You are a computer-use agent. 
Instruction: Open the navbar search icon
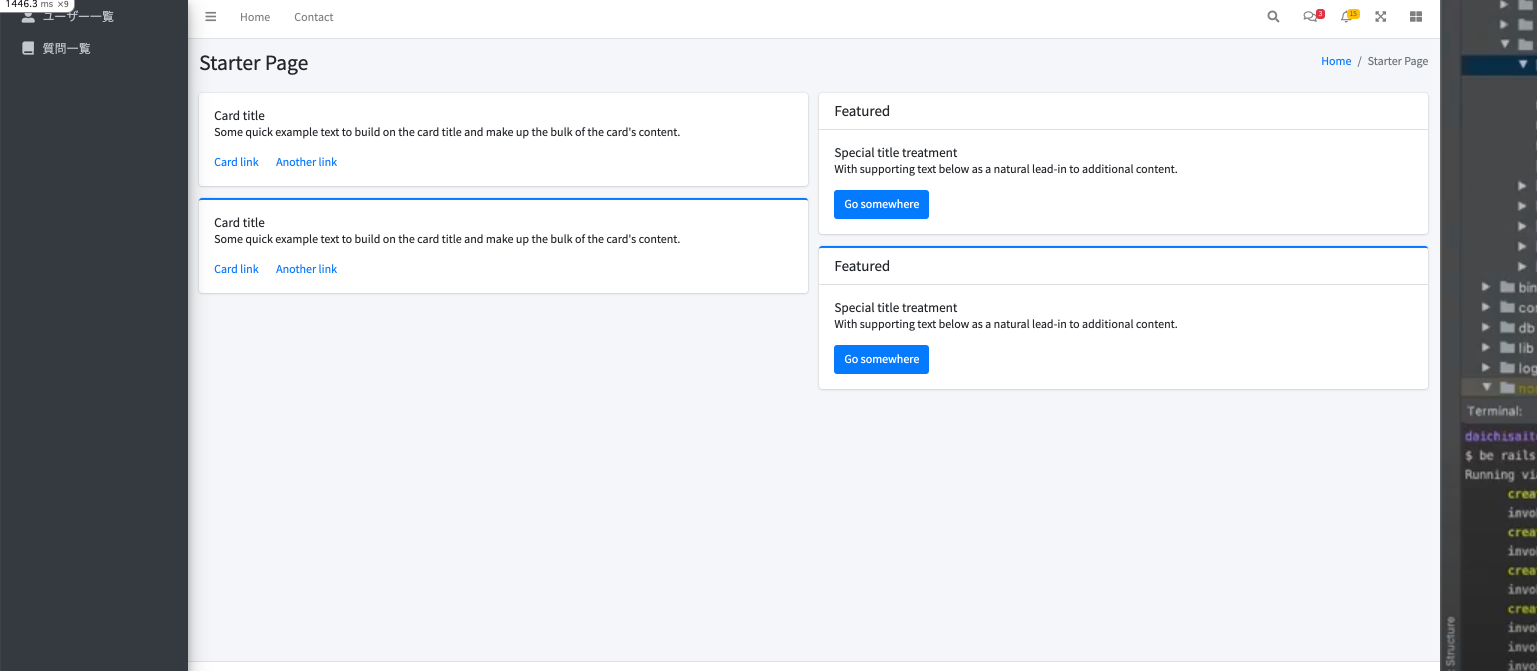point(1273,17)
